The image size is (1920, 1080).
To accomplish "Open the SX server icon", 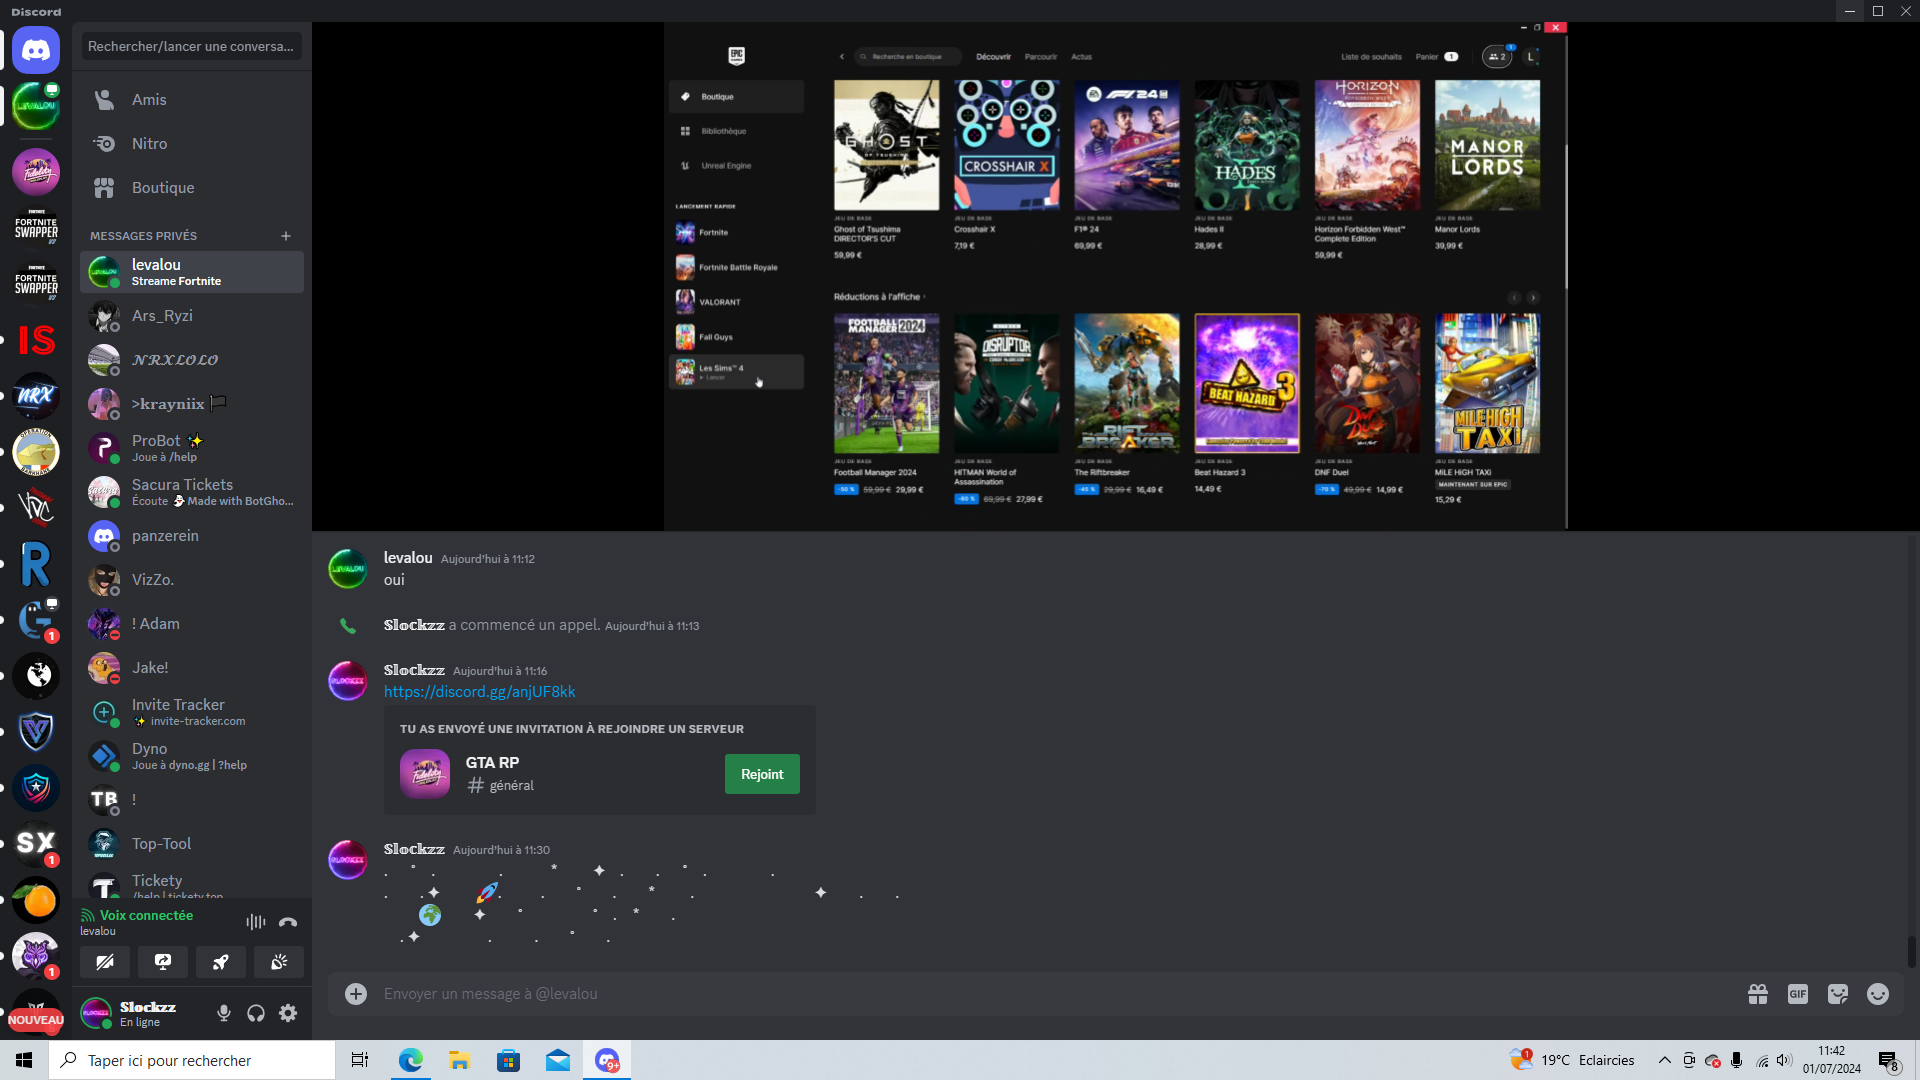I will click(36, 844).
